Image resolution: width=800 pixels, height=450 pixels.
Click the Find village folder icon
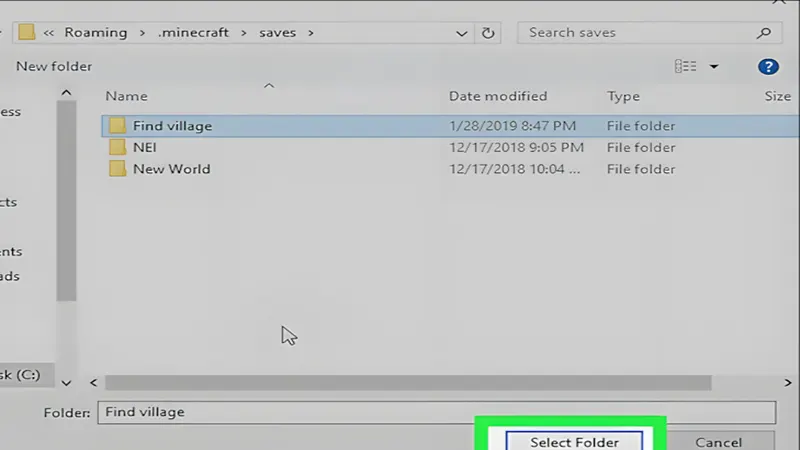pyautogui.click(x=117, y=126)
